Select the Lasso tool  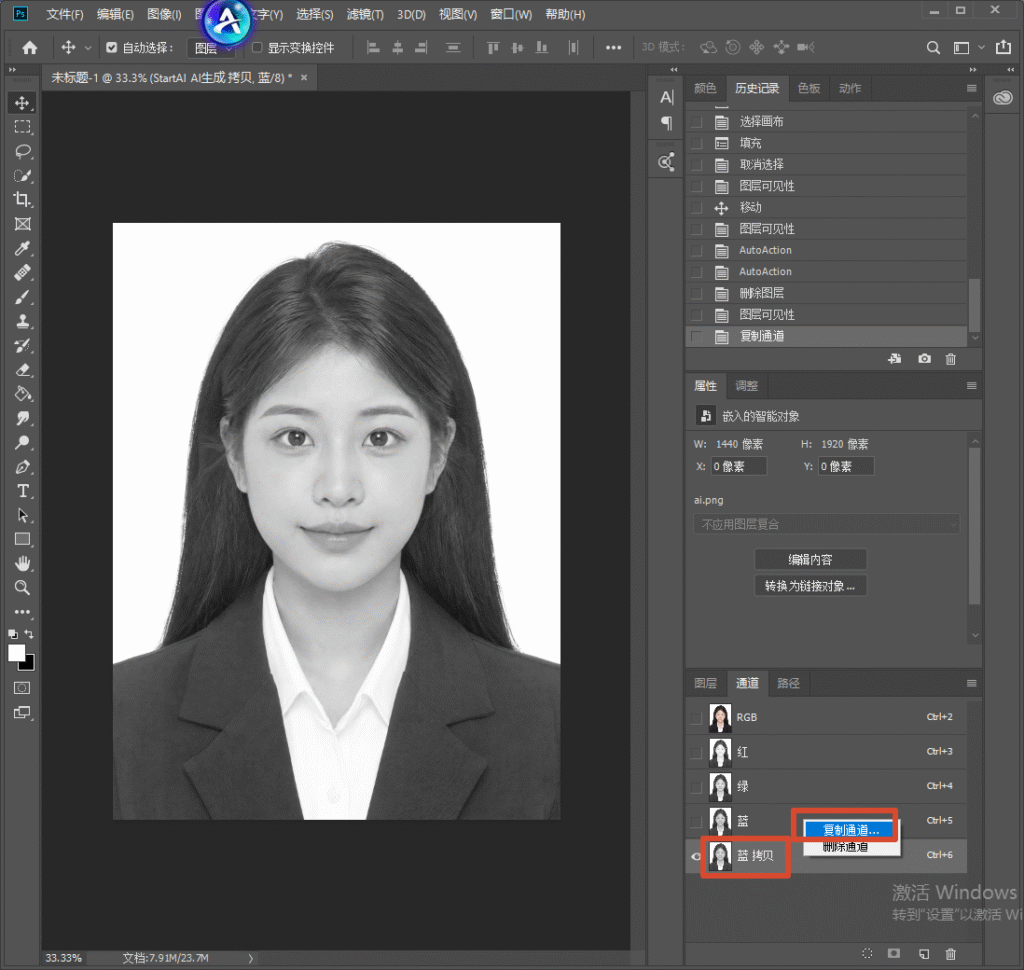tap(23, 152)
